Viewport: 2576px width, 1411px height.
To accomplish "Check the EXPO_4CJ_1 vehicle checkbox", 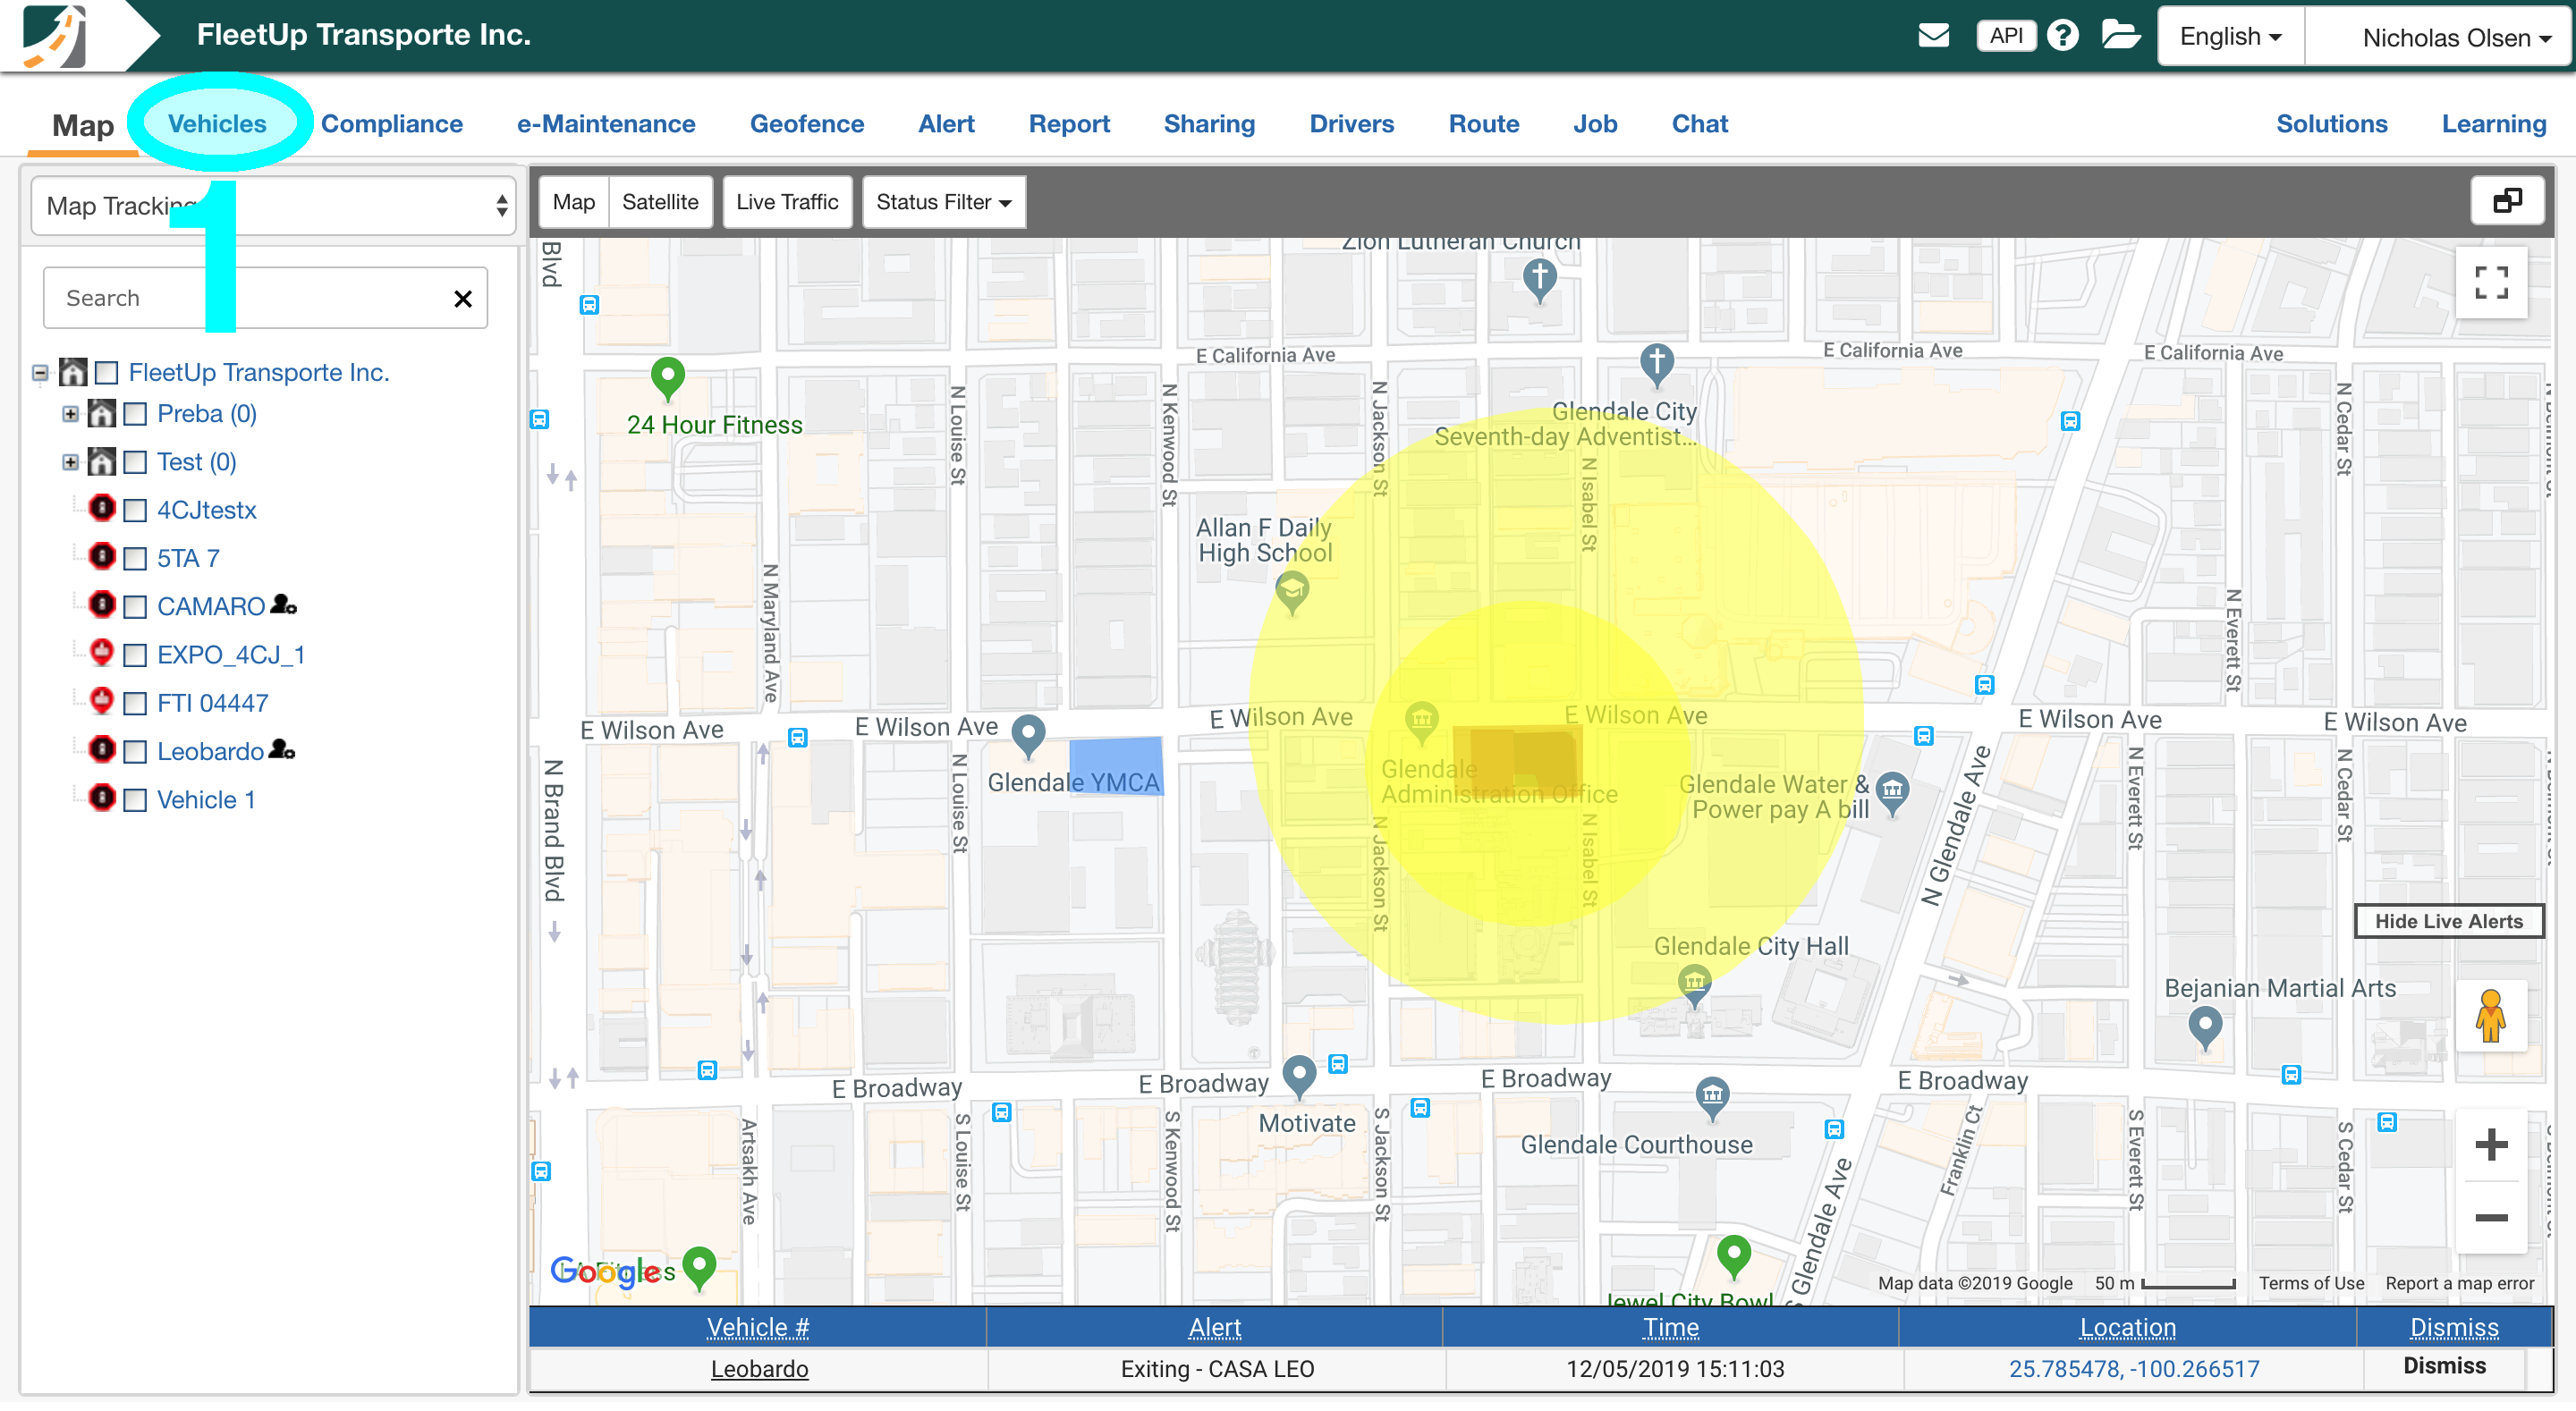I will (135, 656).
